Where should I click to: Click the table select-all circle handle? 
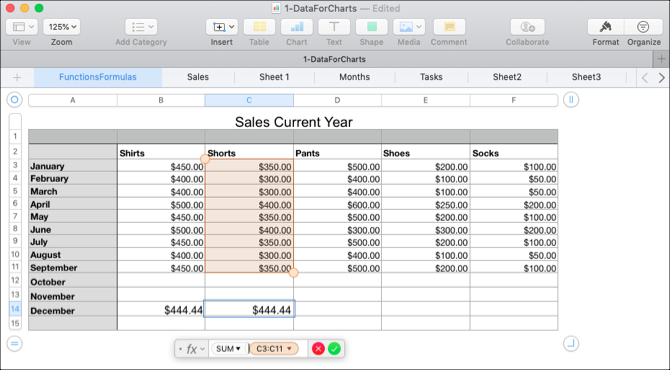pyautogui.click(x=15, y=100)
